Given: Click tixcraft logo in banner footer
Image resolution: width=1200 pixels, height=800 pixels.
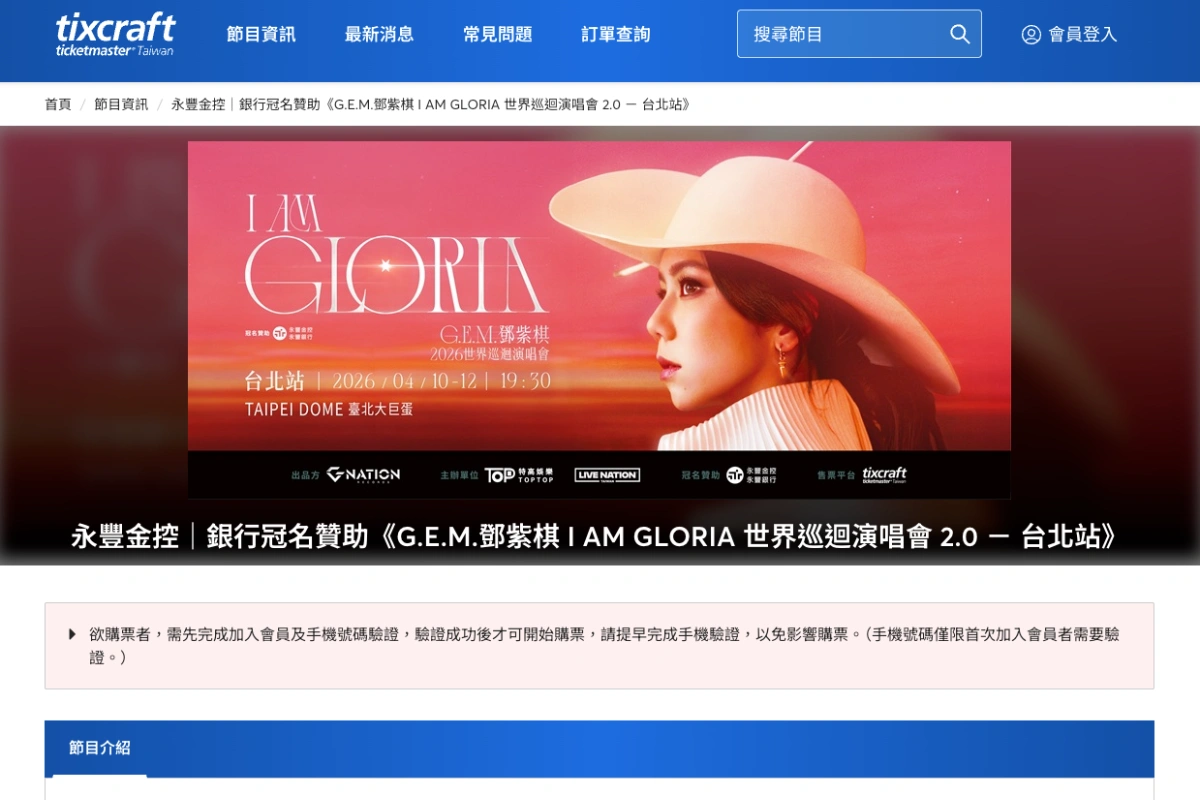Looking at the screenshot, I should click(884, 475).
